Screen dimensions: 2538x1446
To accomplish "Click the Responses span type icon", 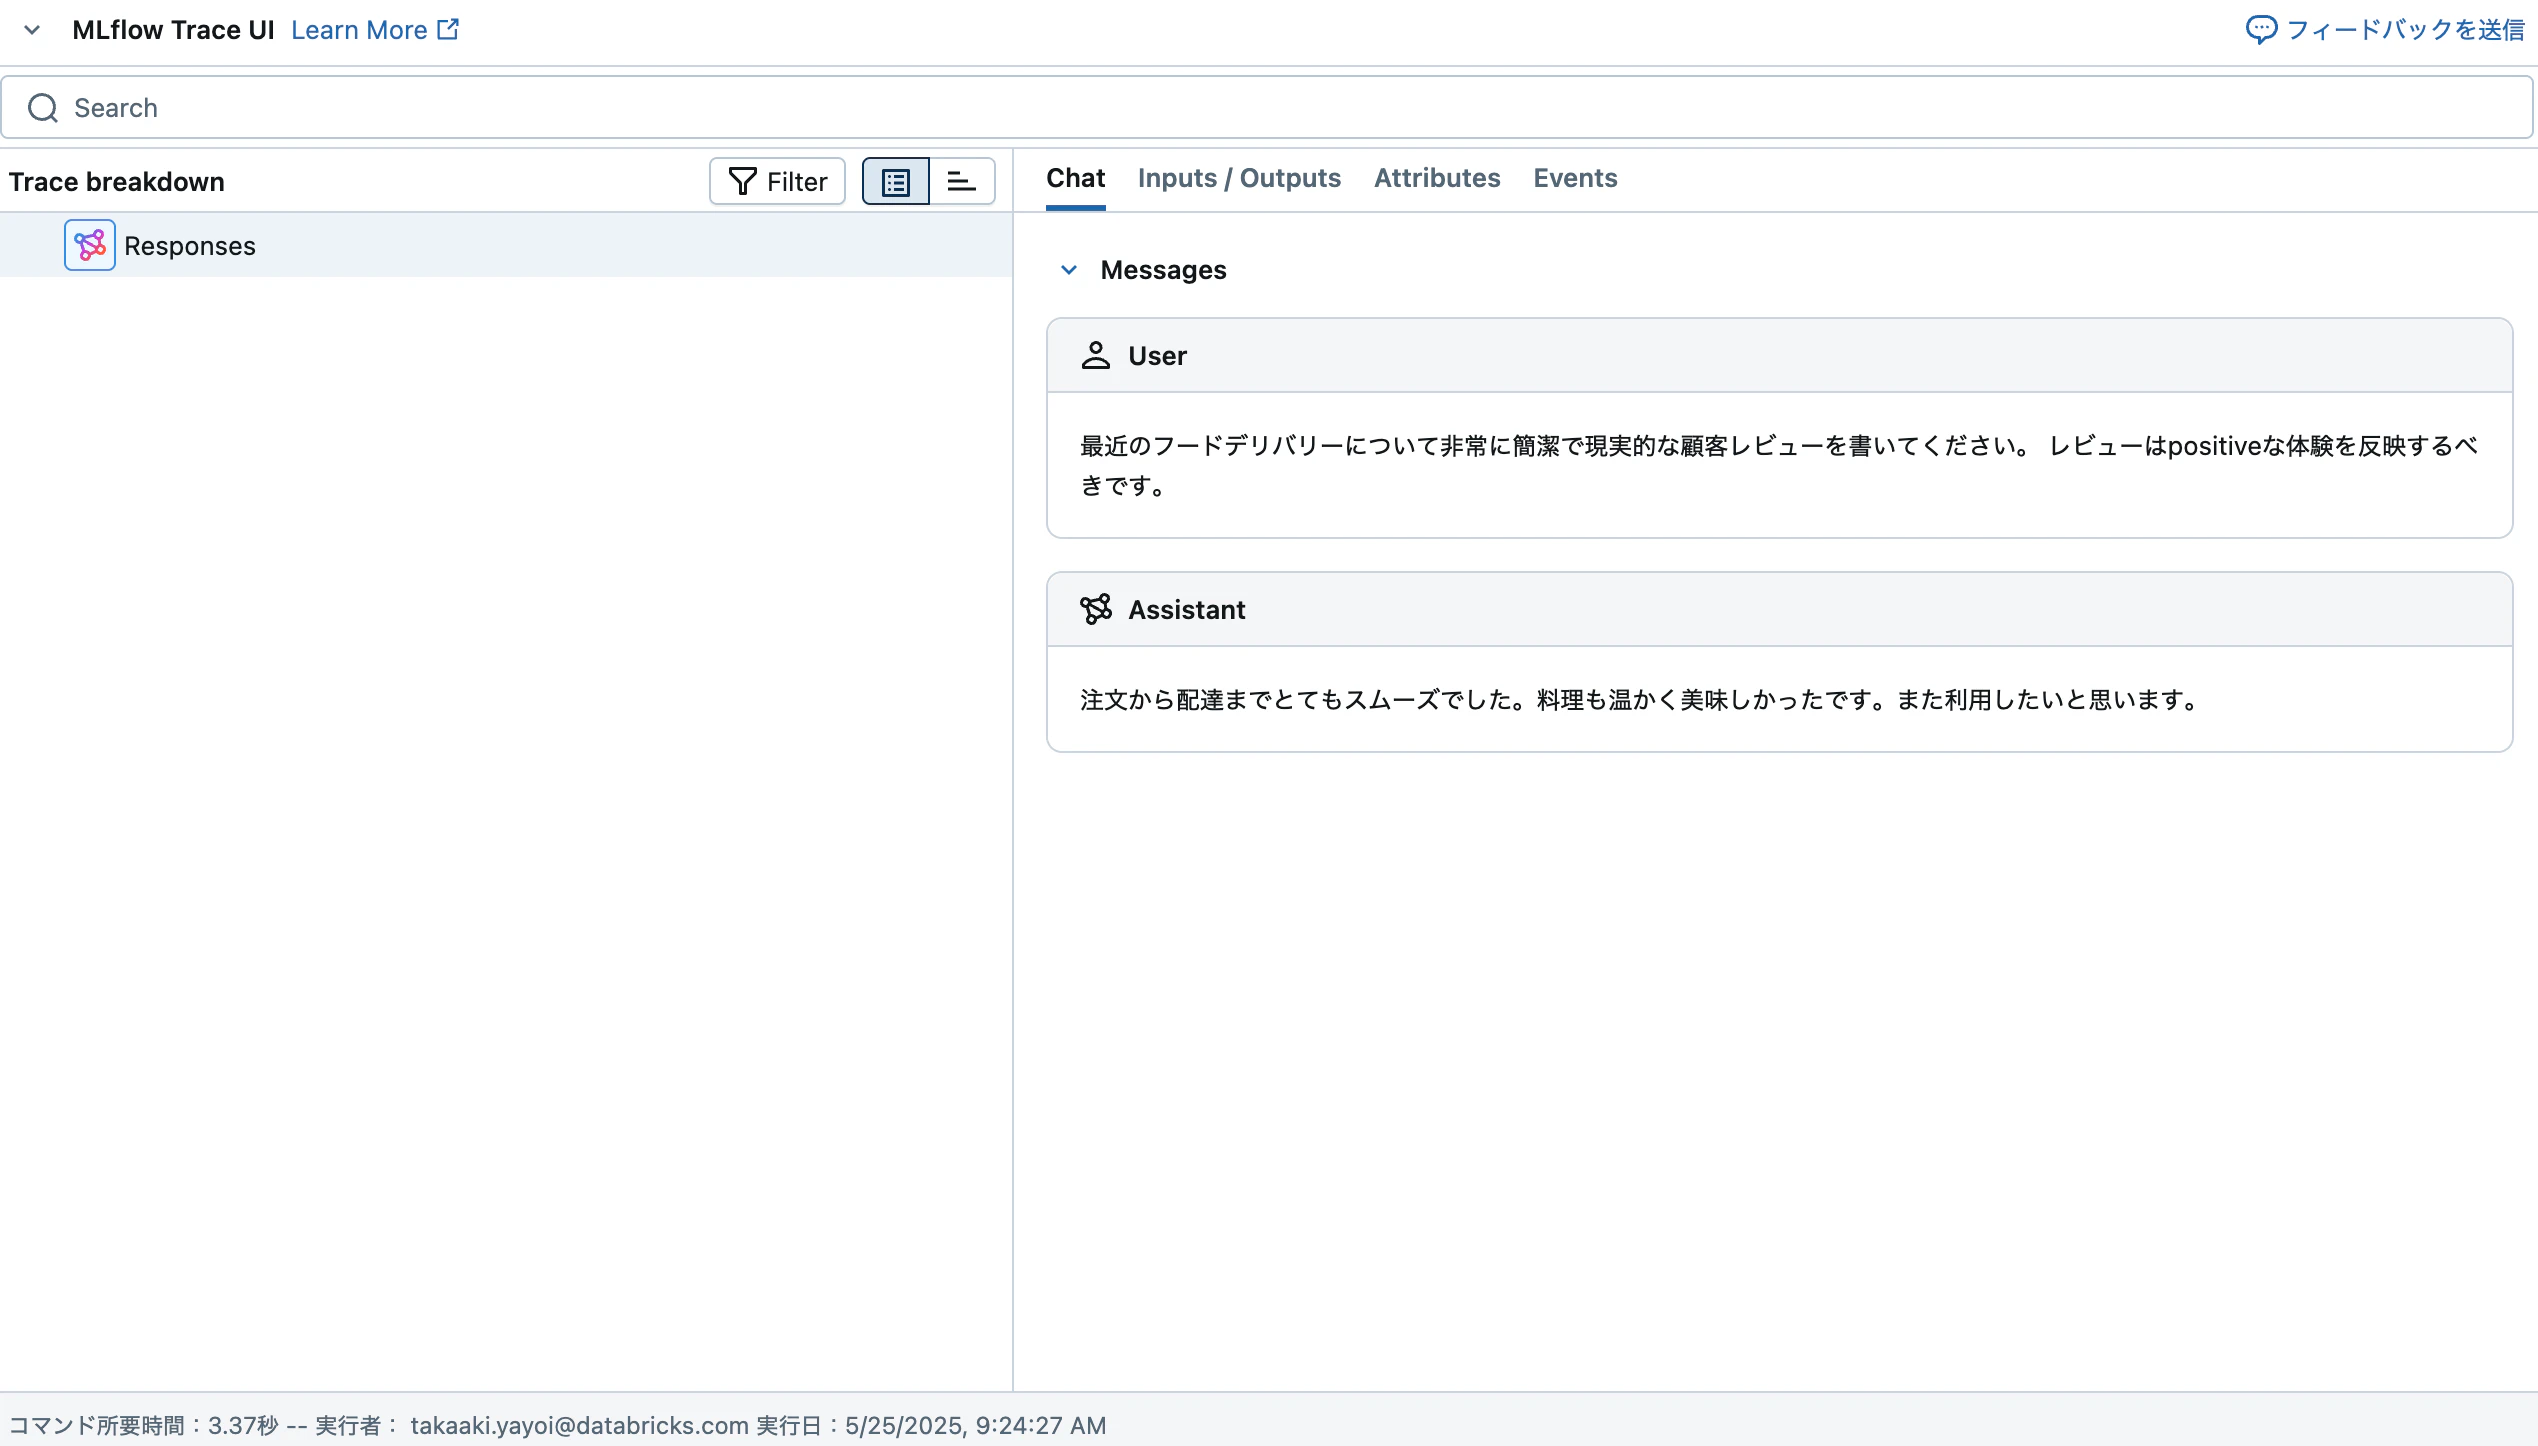I will [x=90, y=245].
